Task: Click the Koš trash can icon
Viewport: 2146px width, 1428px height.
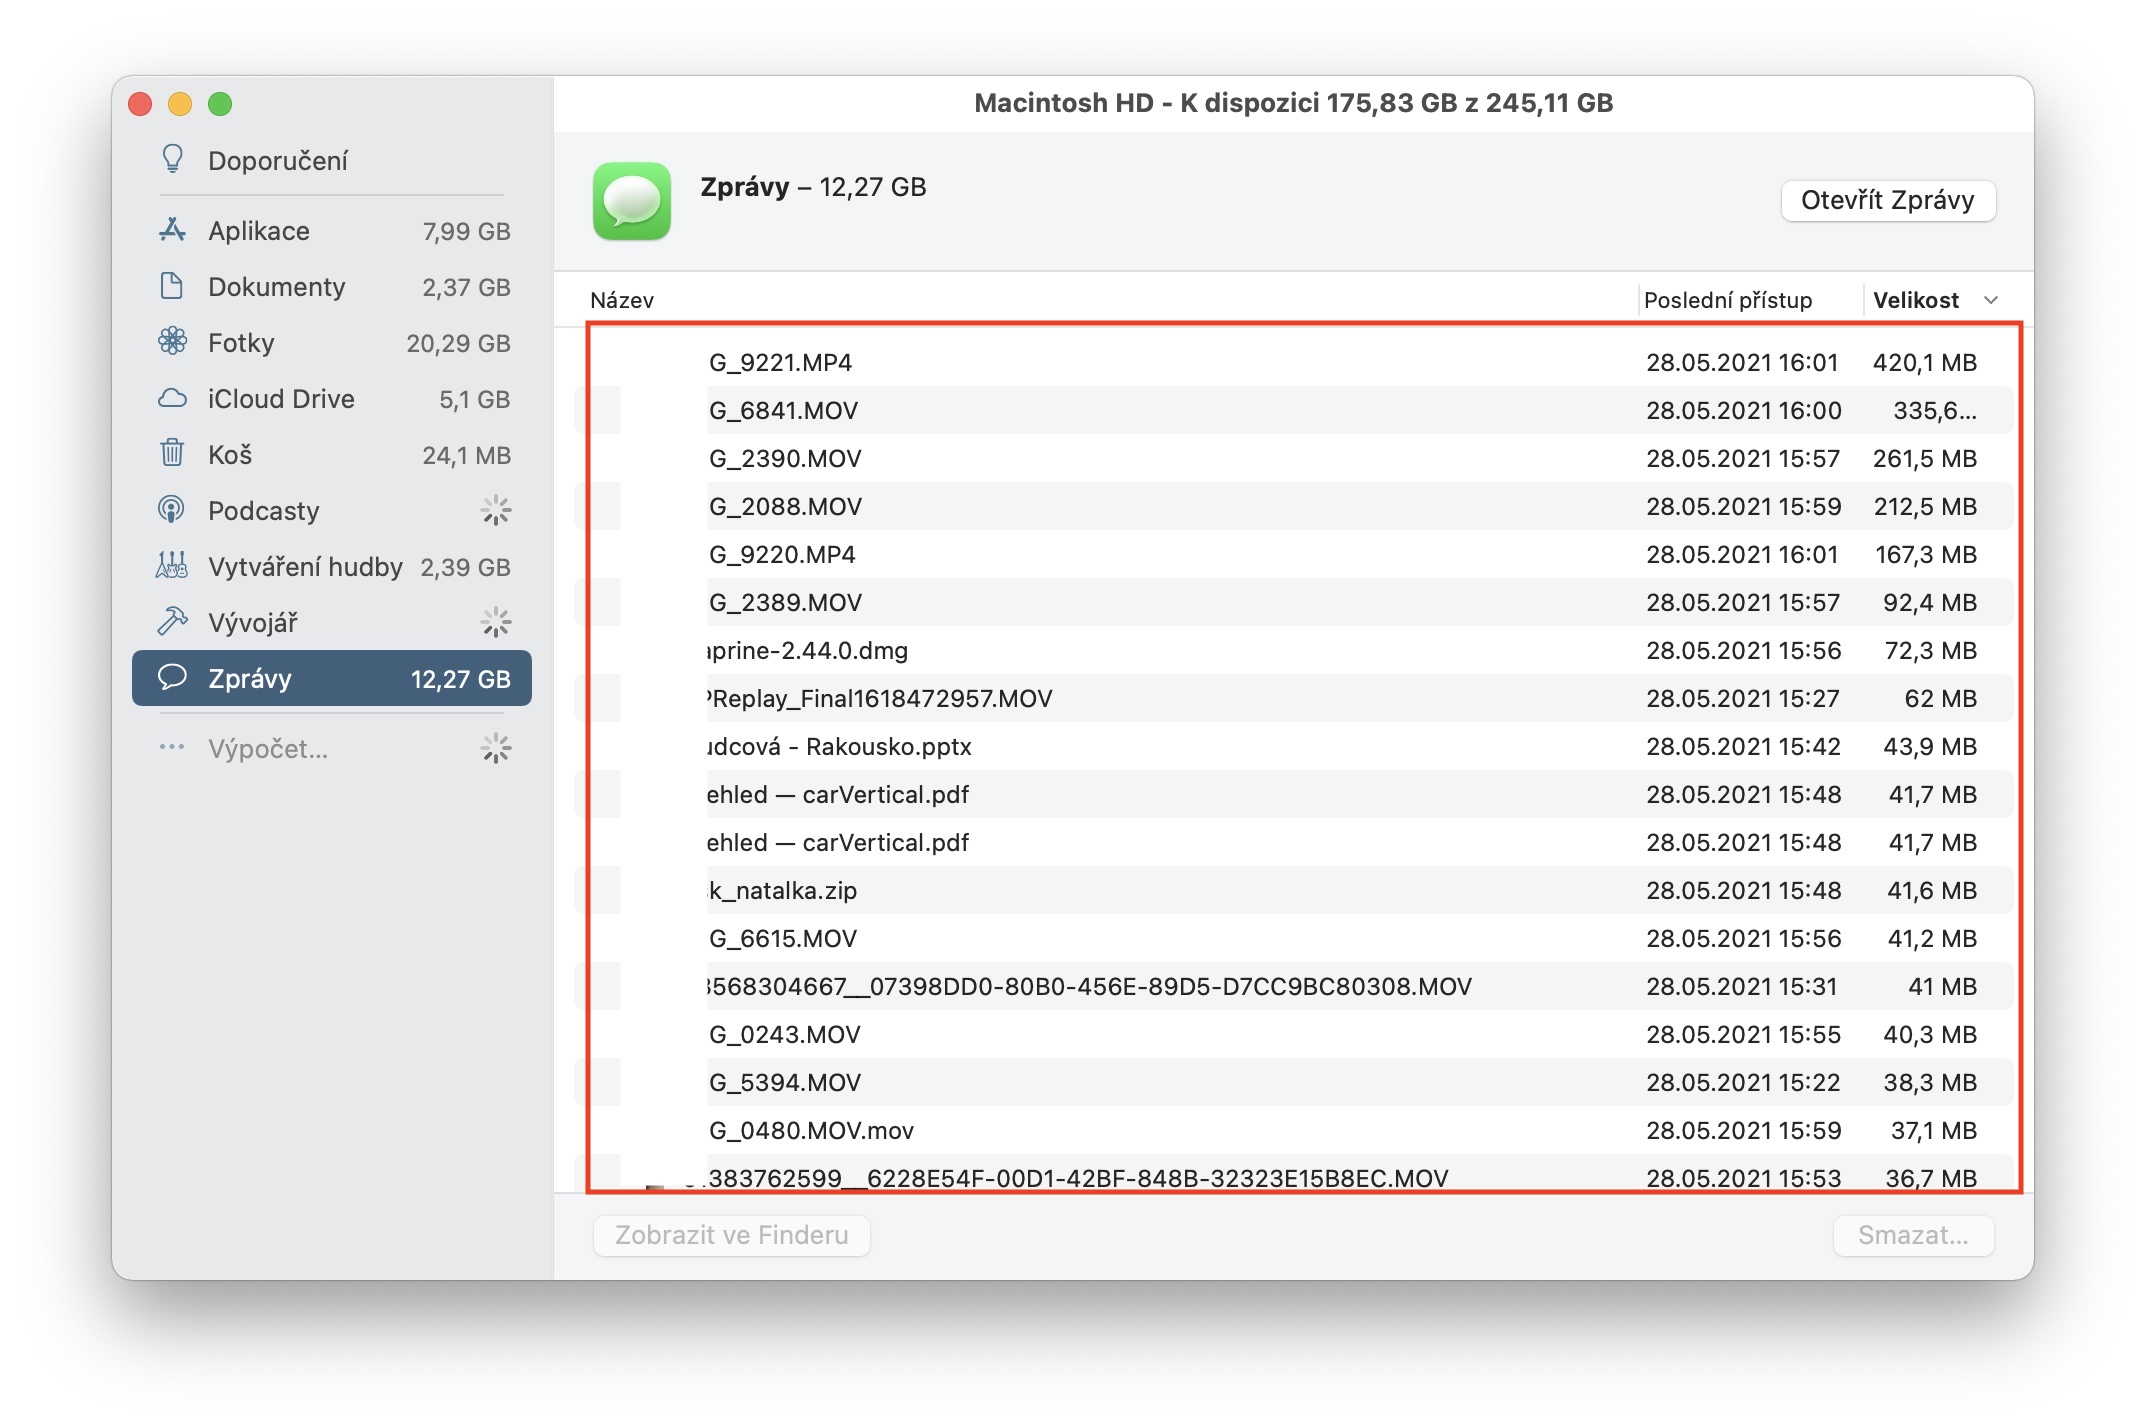Action: (172, 454)
